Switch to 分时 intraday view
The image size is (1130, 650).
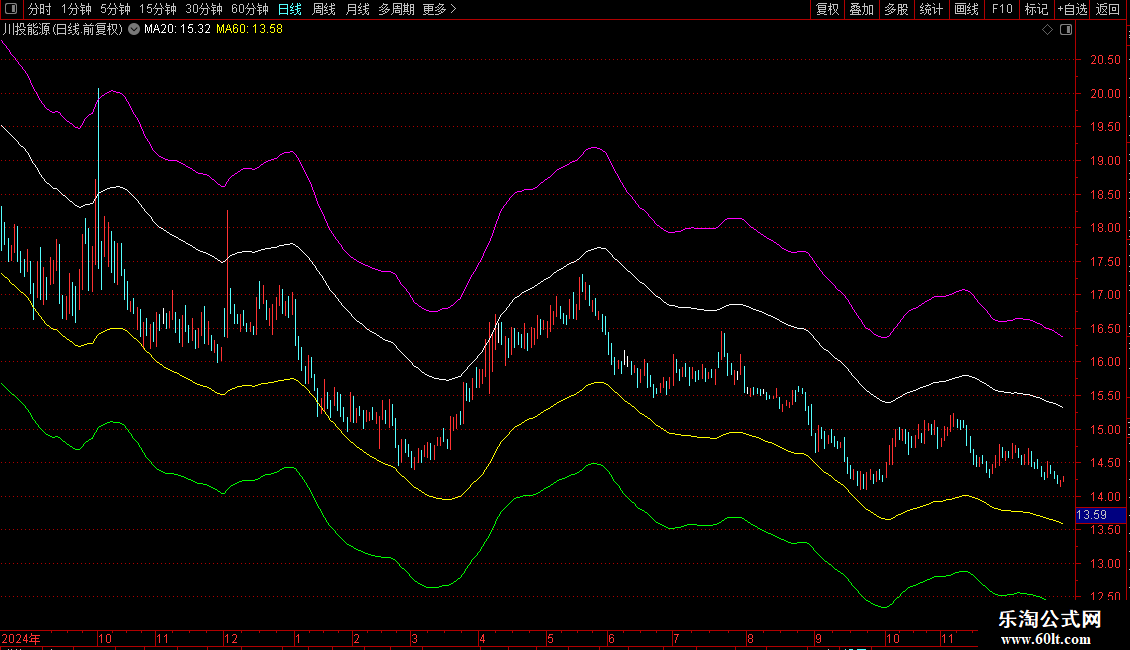[x=39, y=9]
